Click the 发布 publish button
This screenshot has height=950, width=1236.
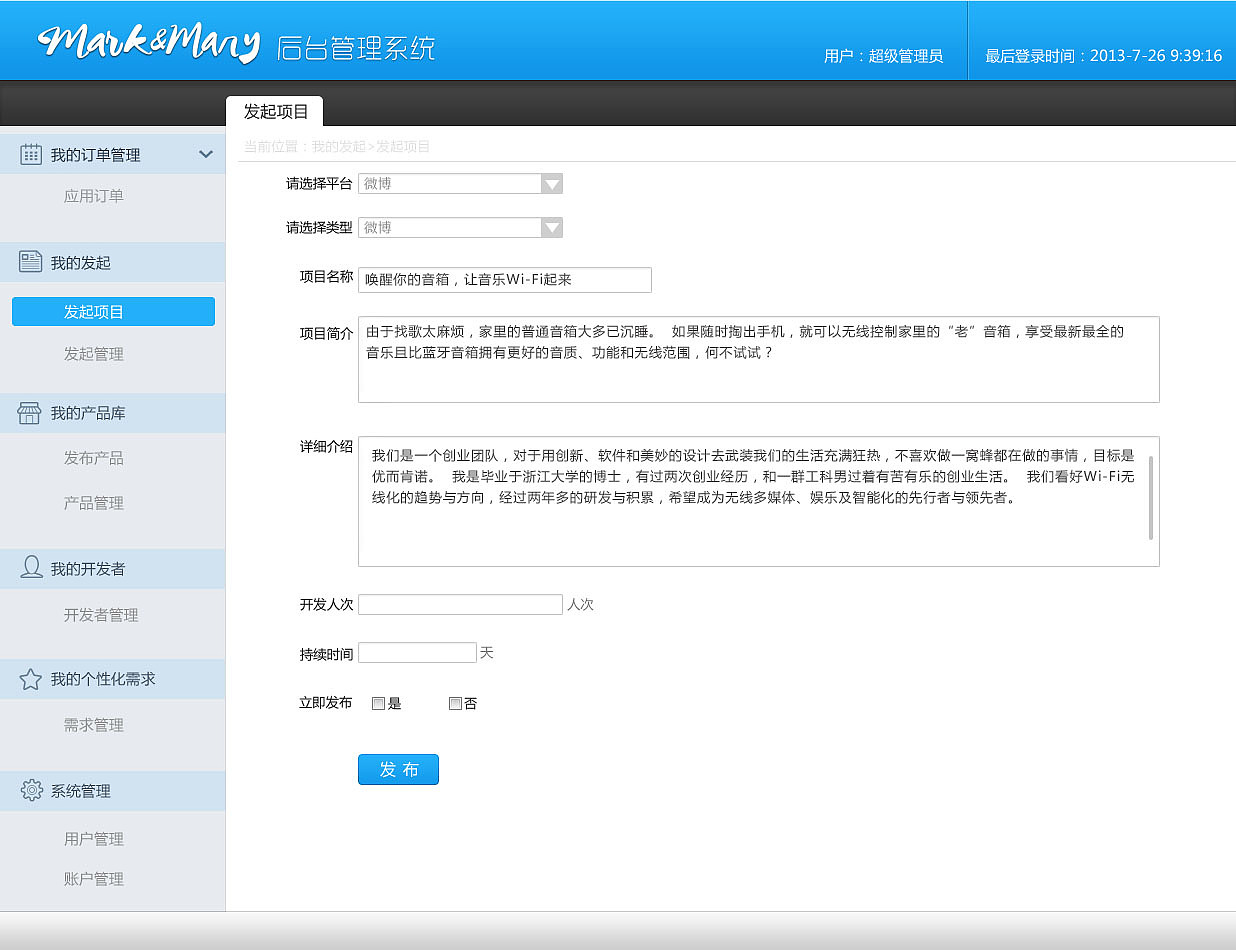pyautogui.click(x=398, y=769)
